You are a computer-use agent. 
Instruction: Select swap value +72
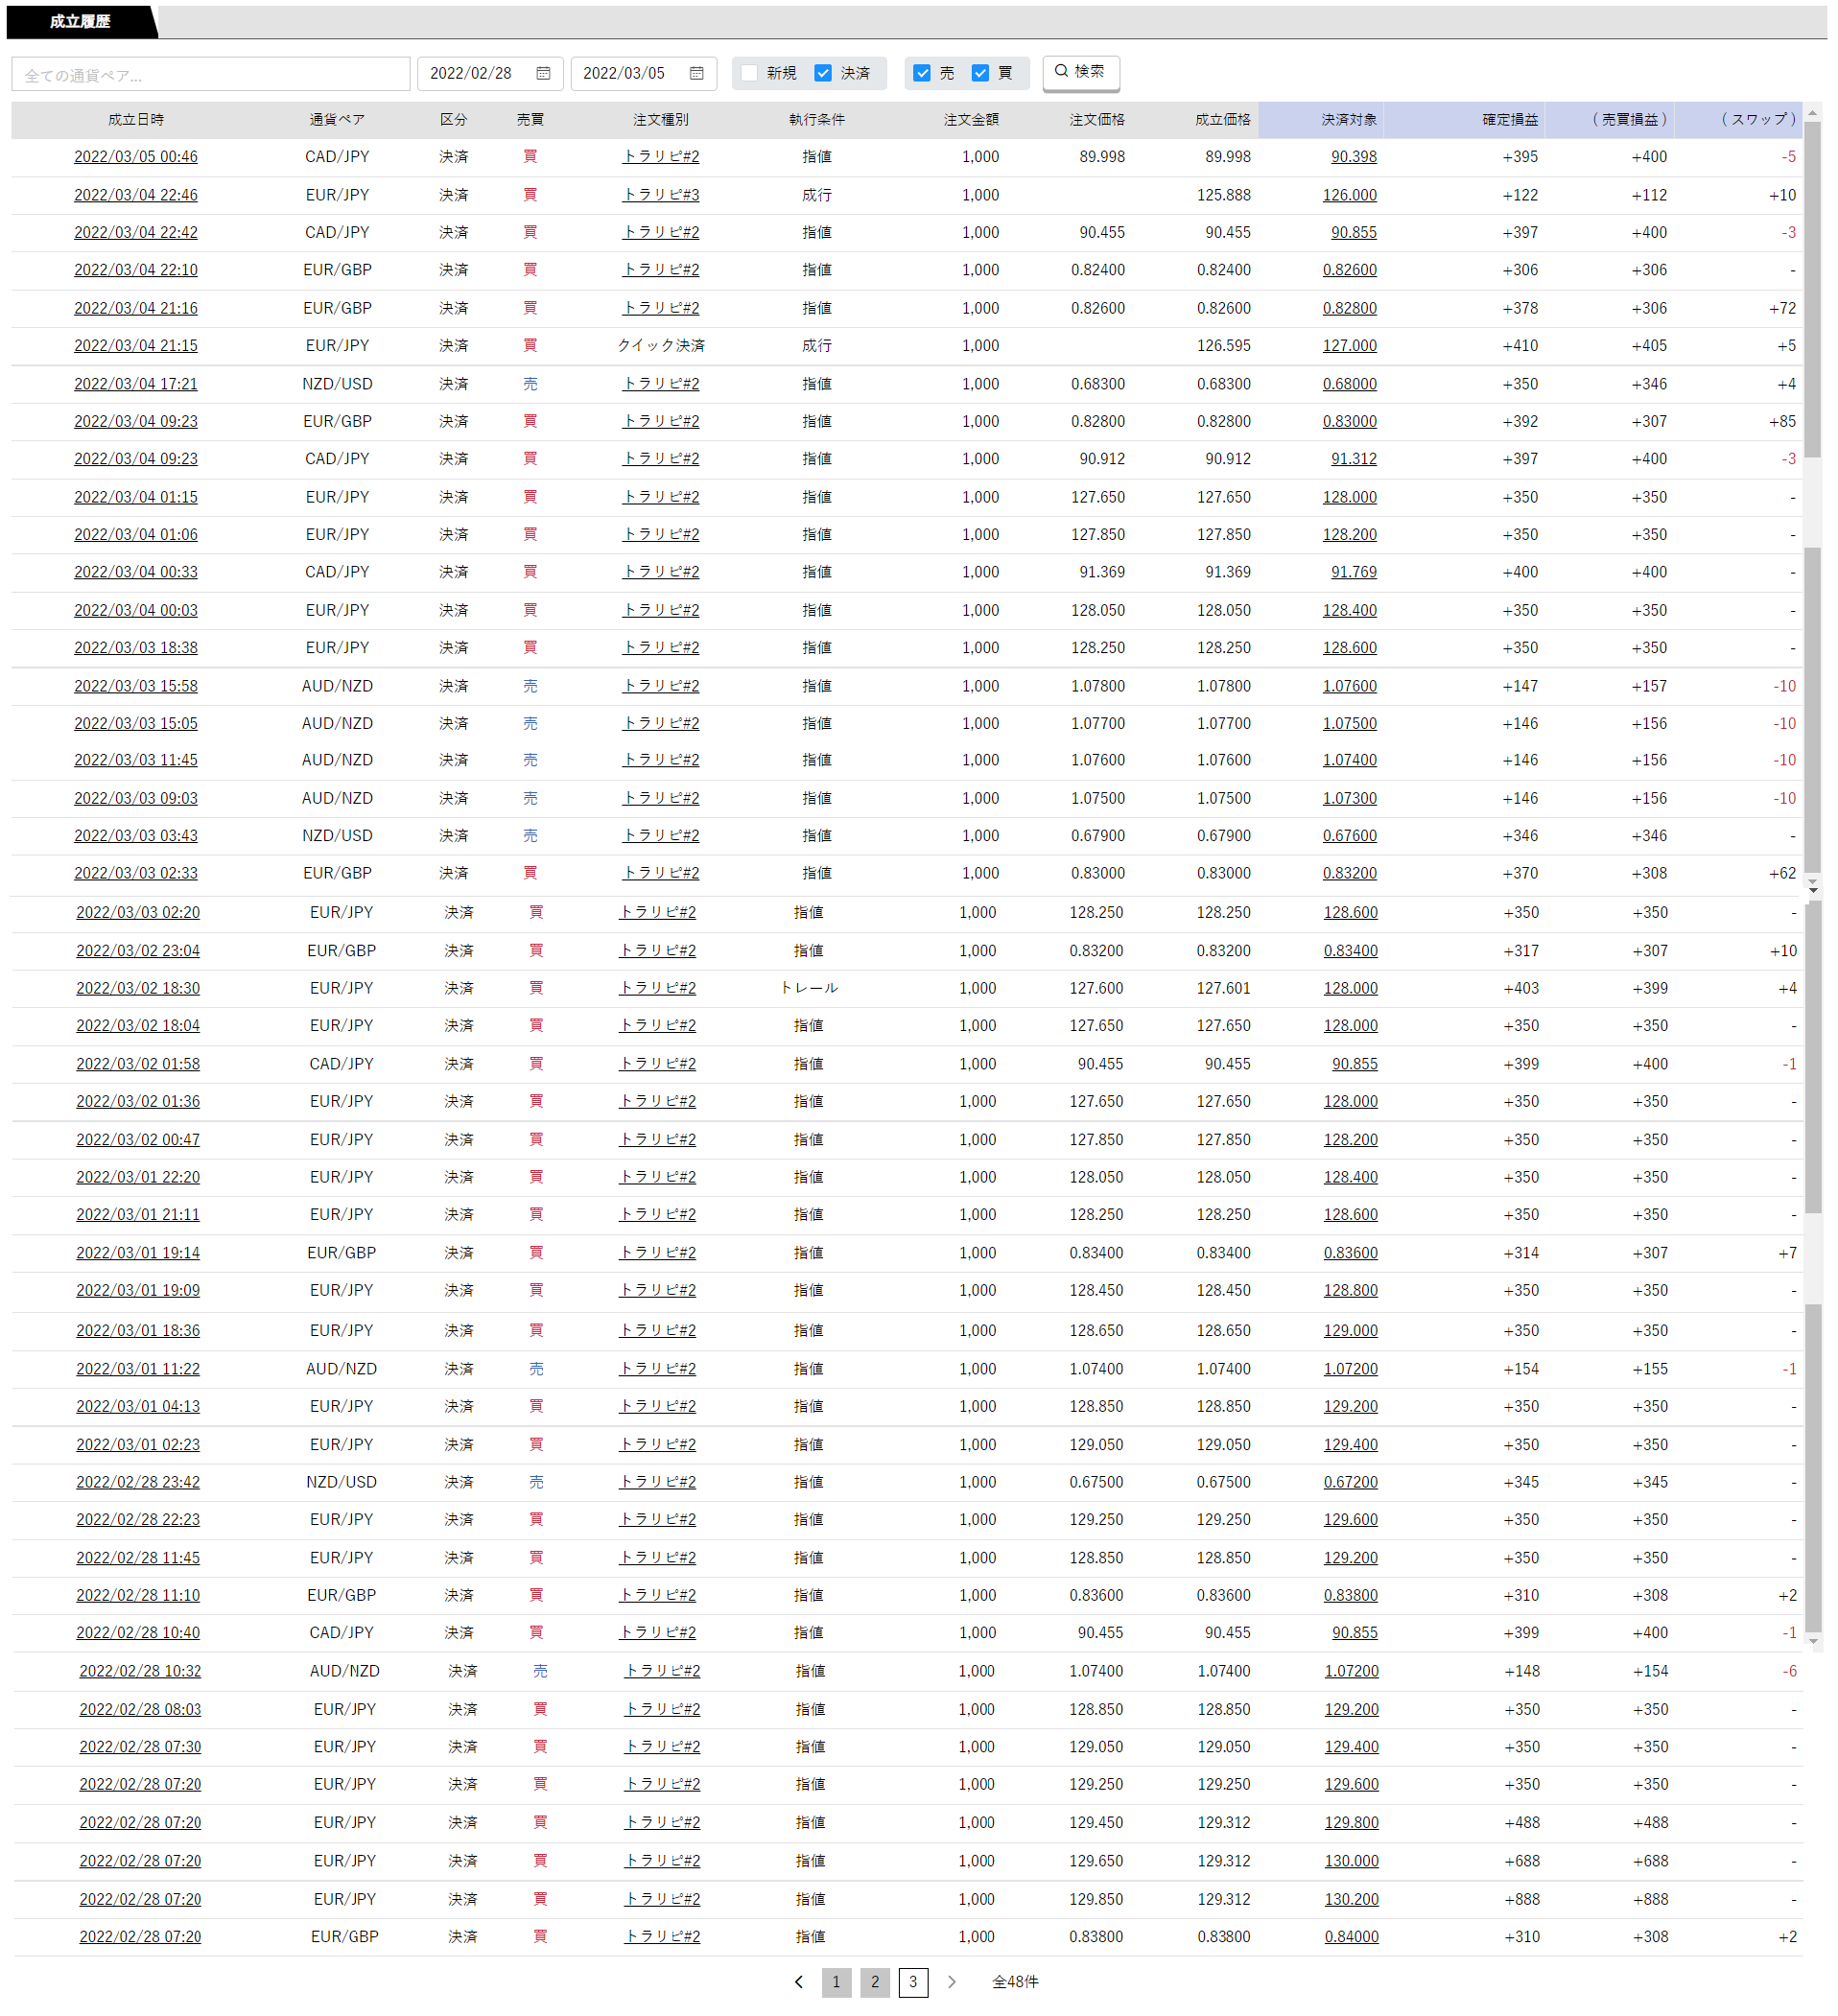pyautogui.click(x=1782, y=308)
